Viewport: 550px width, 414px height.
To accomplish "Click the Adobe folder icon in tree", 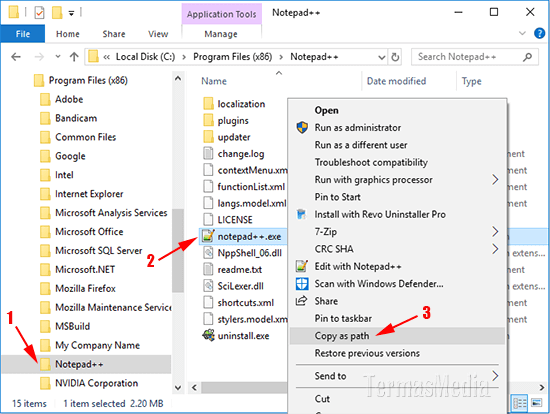I will 45,99.
